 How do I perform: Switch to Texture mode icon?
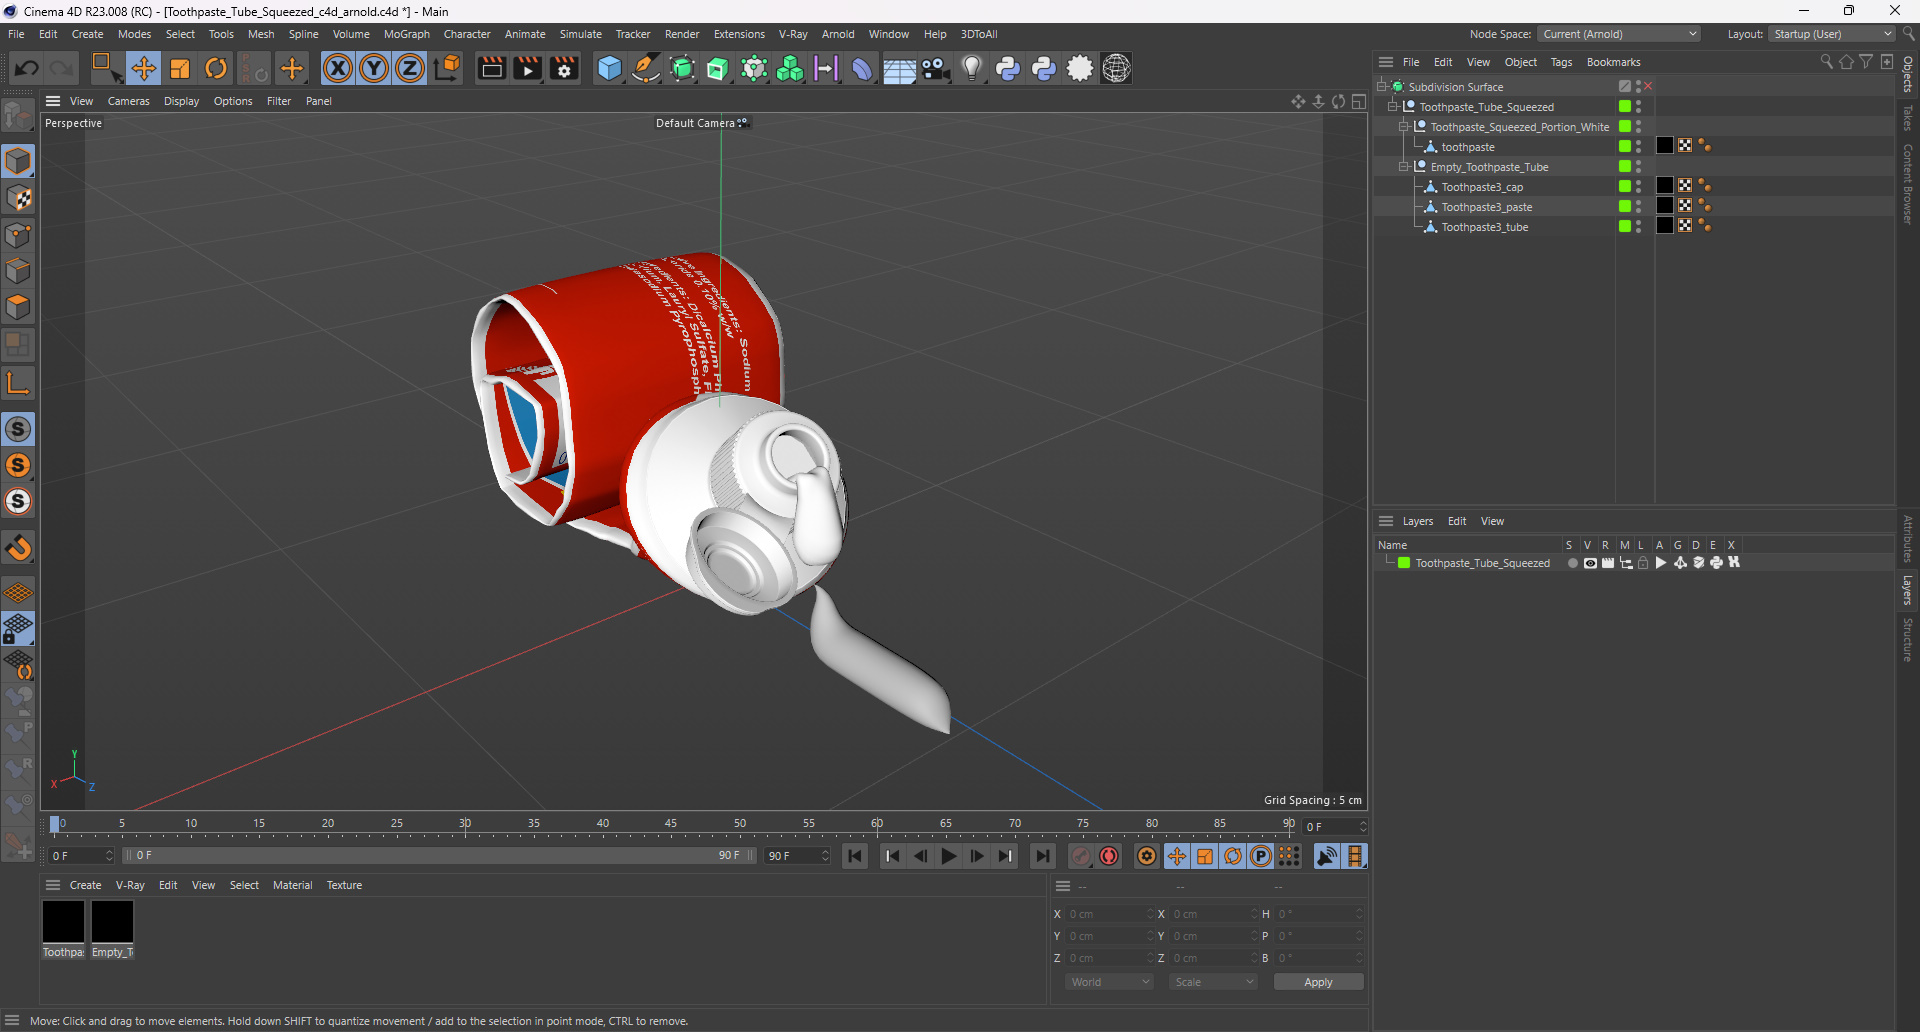(x=18, y=198)
